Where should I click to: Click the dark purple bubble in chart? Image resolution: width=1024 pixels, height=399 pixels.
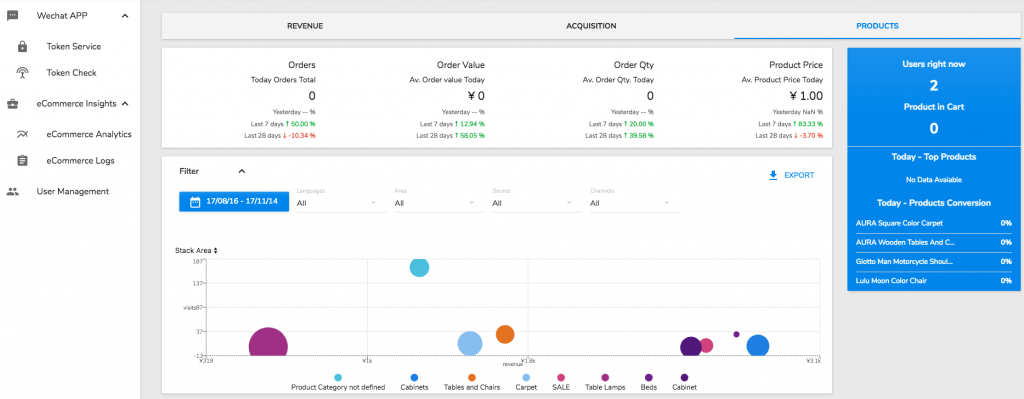click(x=691, y=347)
